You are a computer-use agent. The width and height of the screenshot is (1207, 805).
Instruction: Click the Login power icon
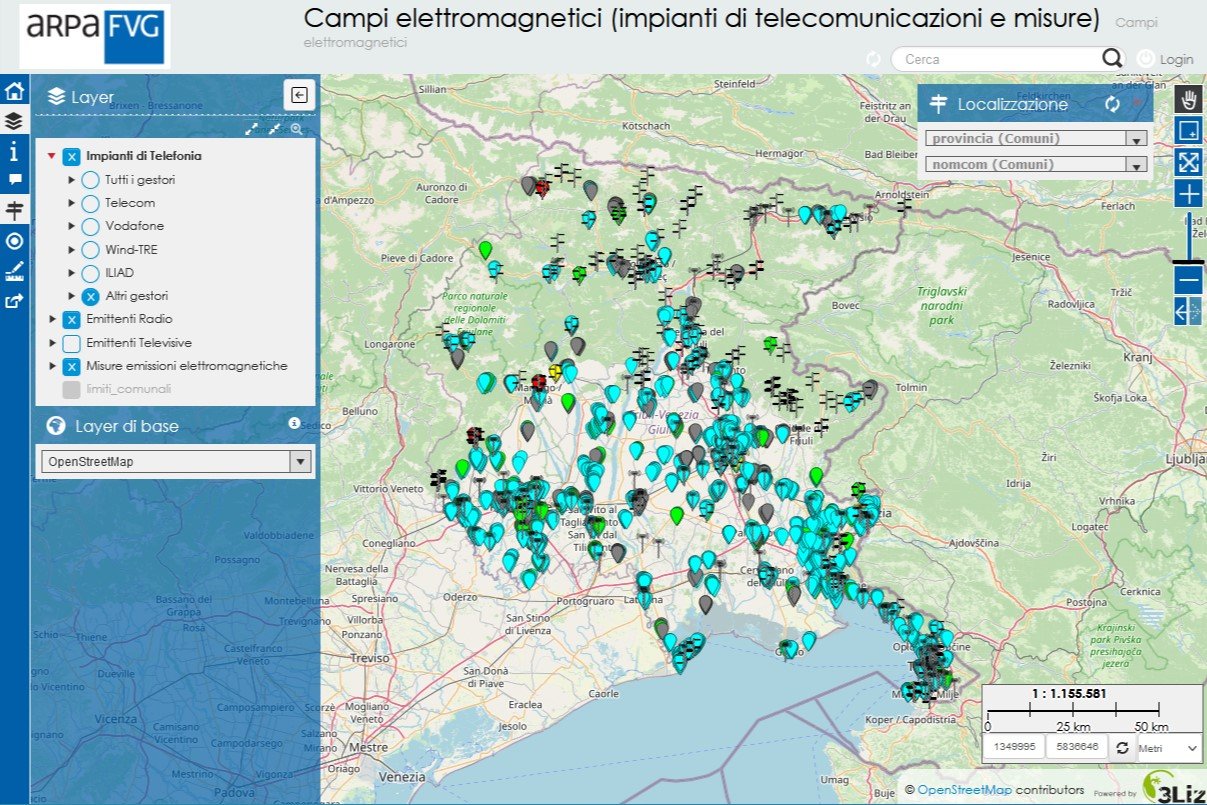coord(1146,59)
